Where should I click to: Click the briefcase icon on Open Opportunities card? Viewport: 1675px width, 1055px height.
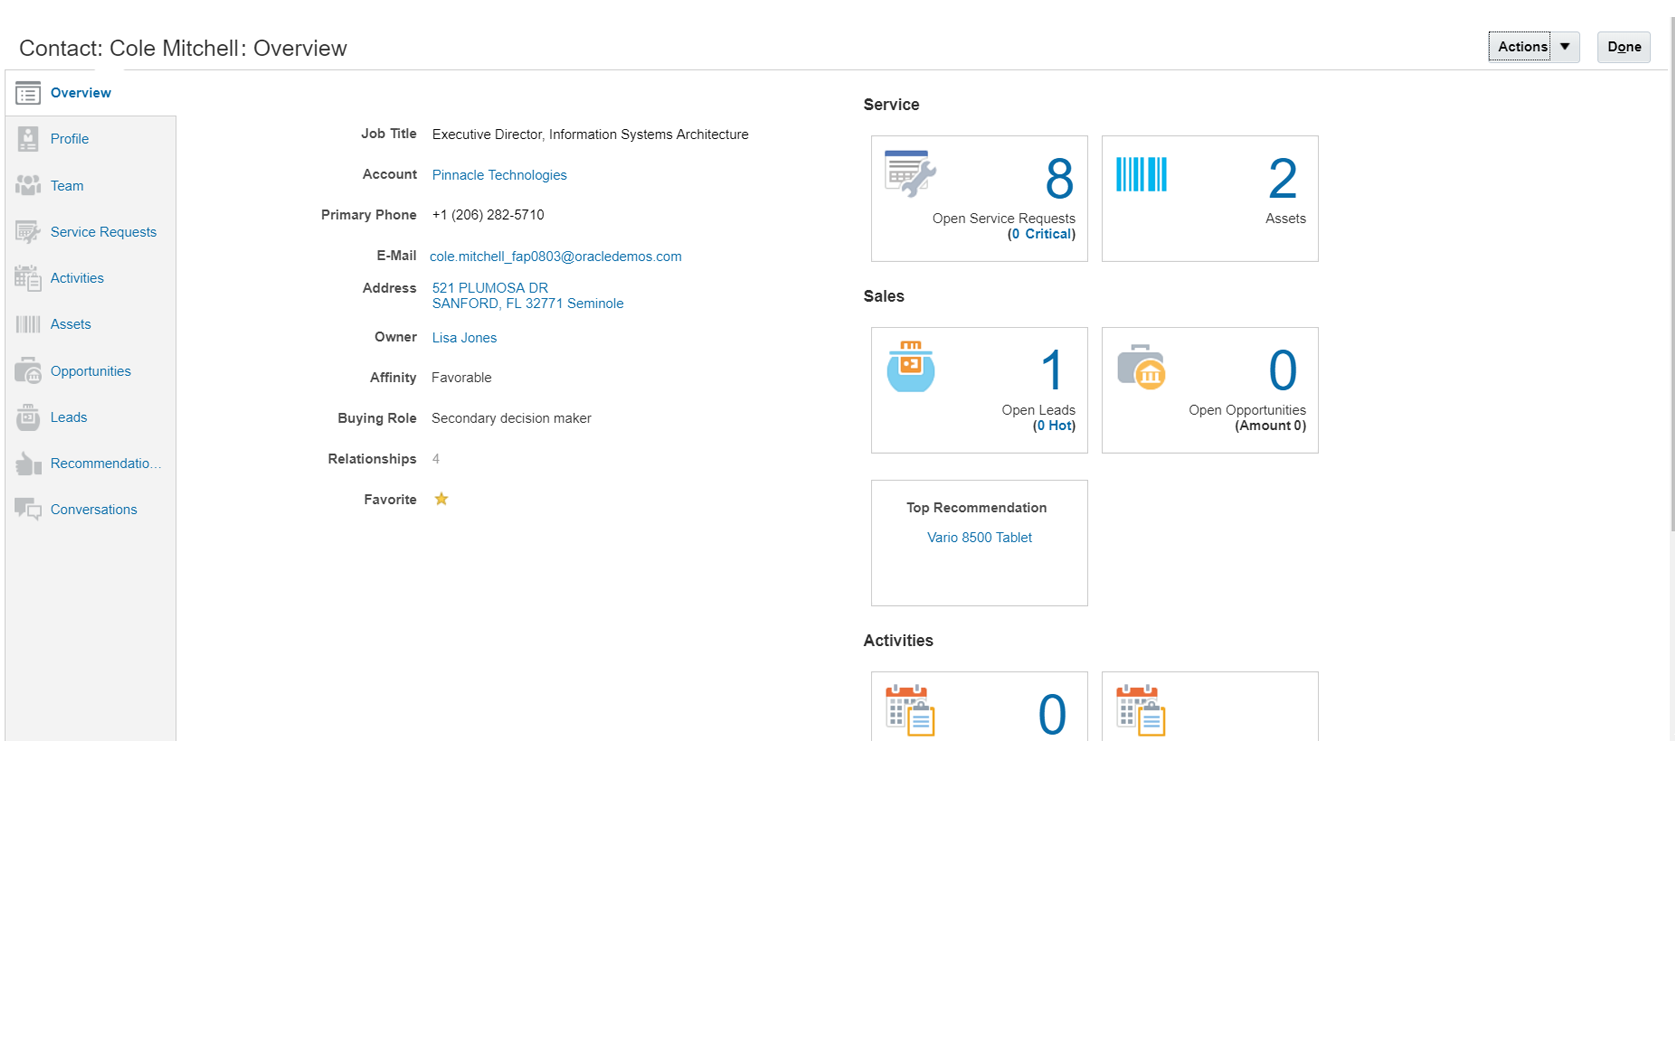click(1143, 368)
